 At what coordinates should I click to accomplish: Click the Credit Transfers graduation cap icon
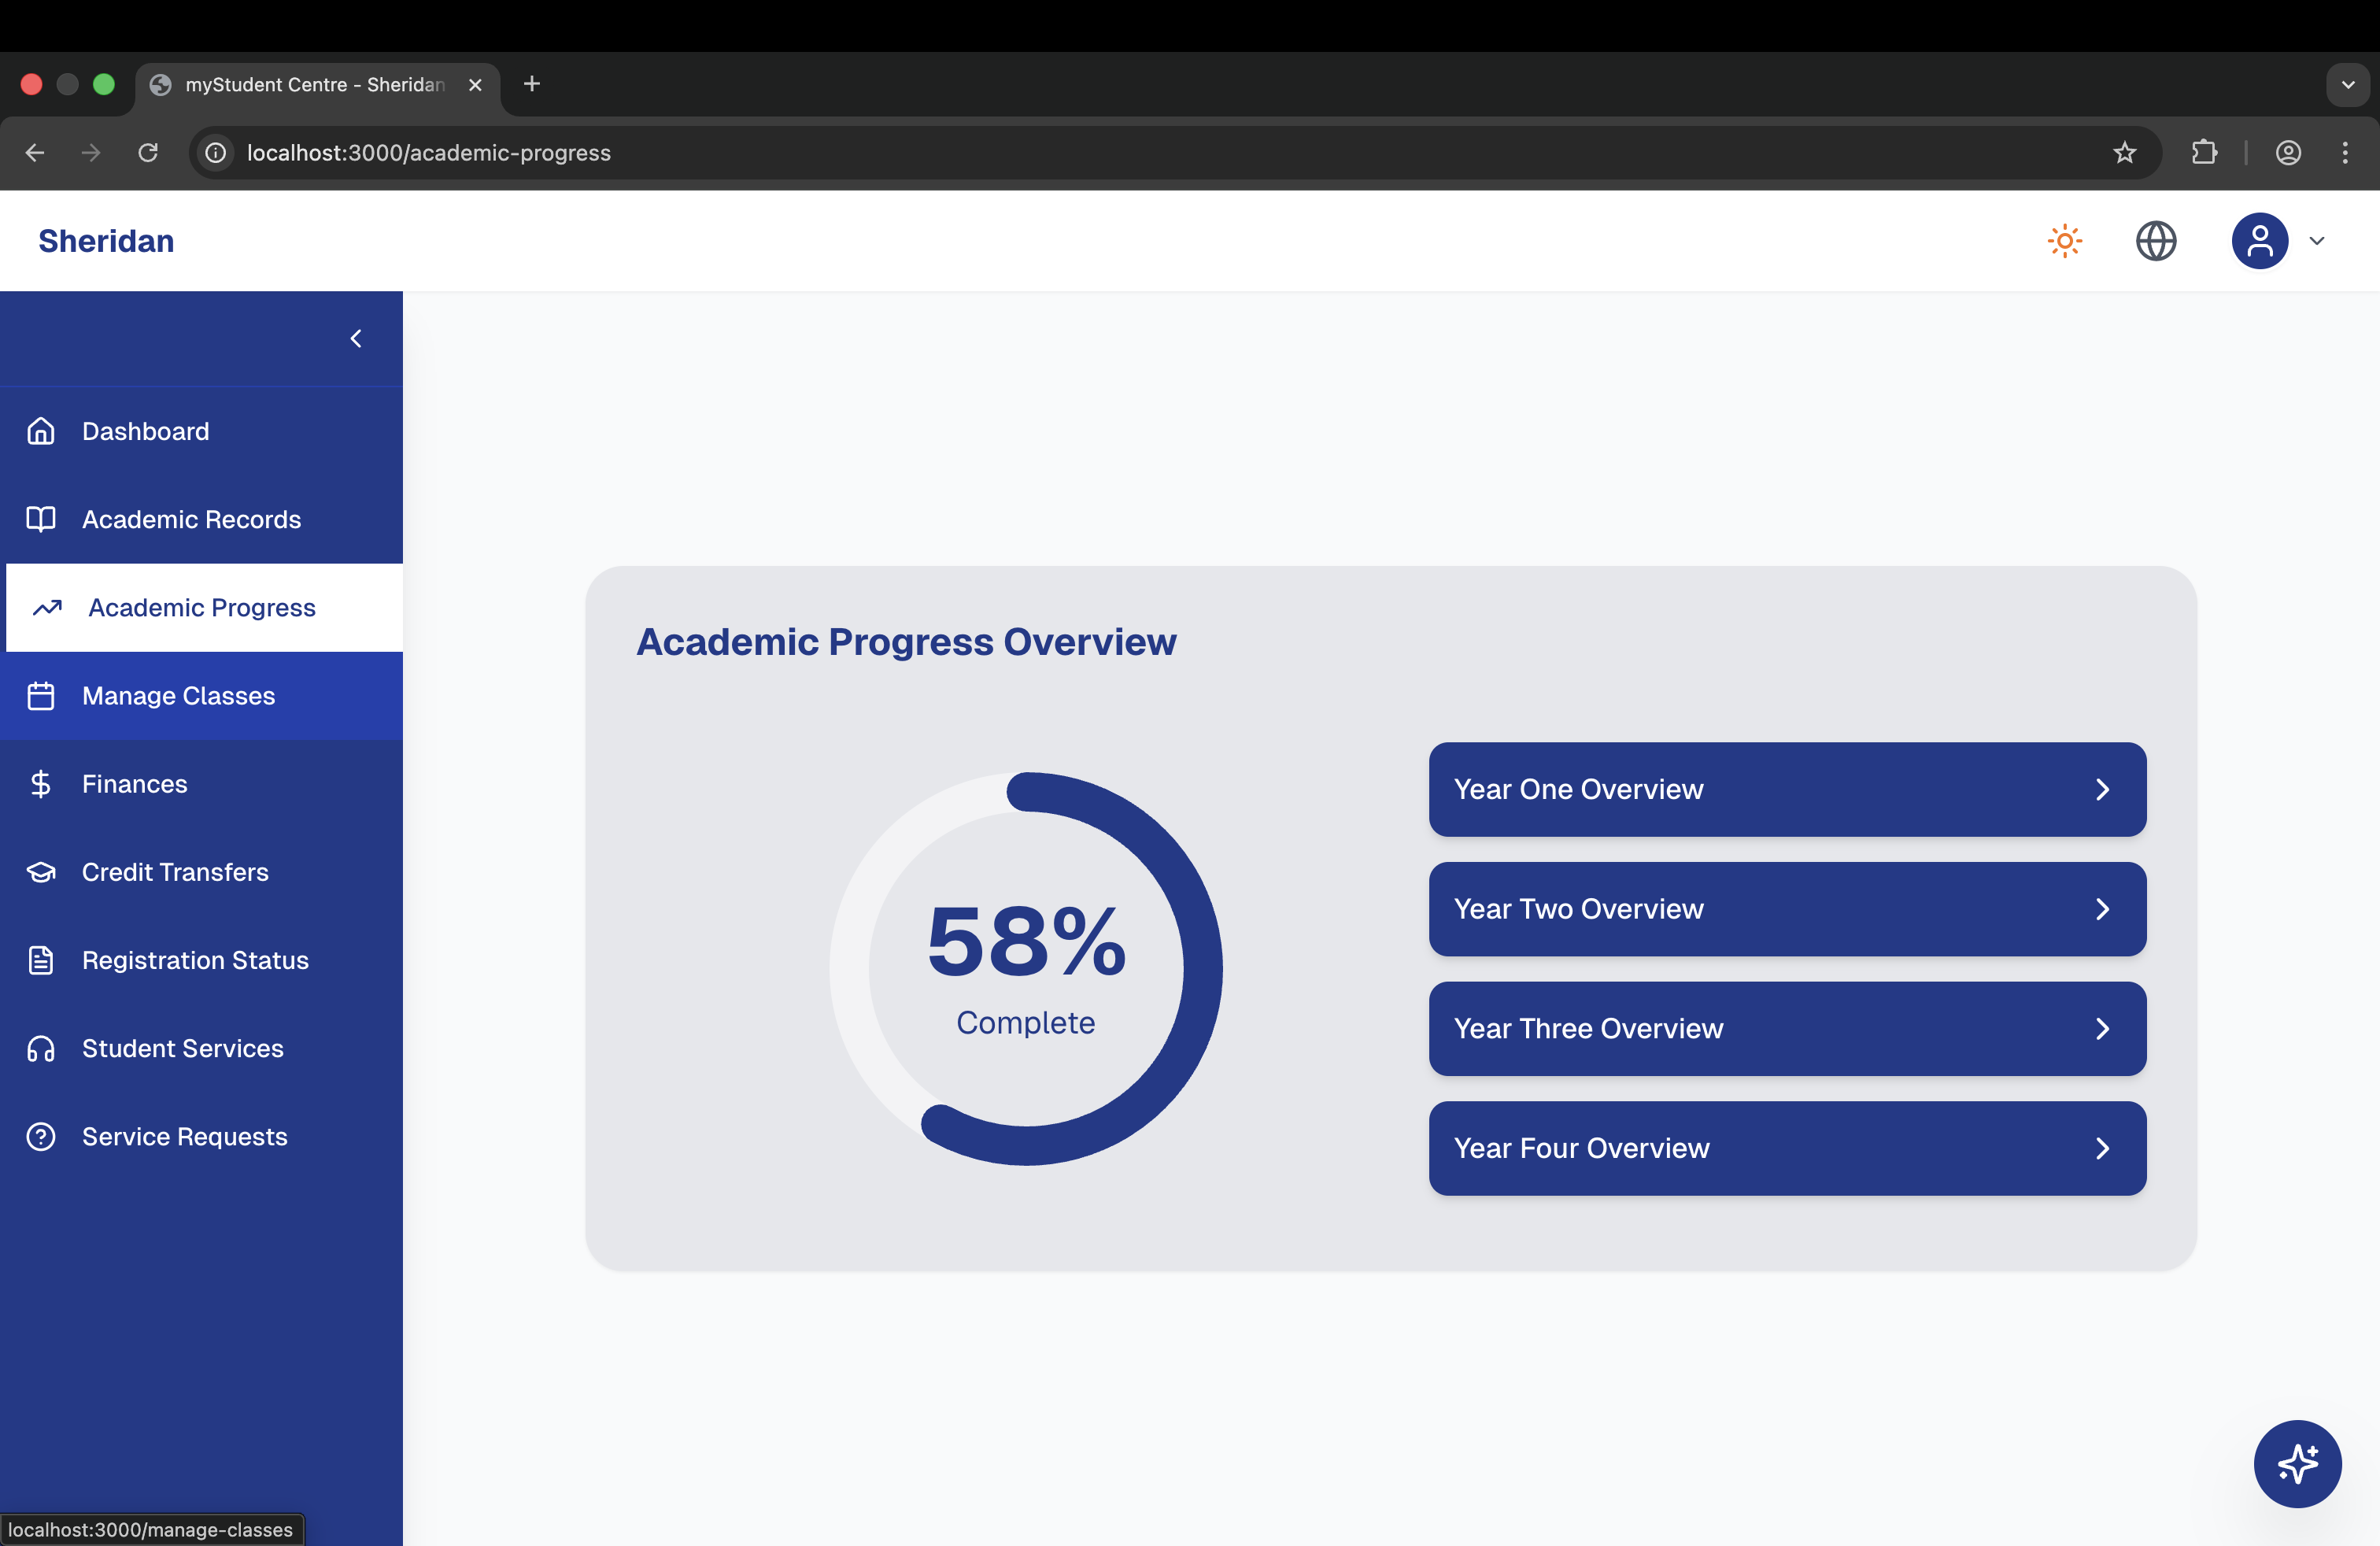[41, 872]
